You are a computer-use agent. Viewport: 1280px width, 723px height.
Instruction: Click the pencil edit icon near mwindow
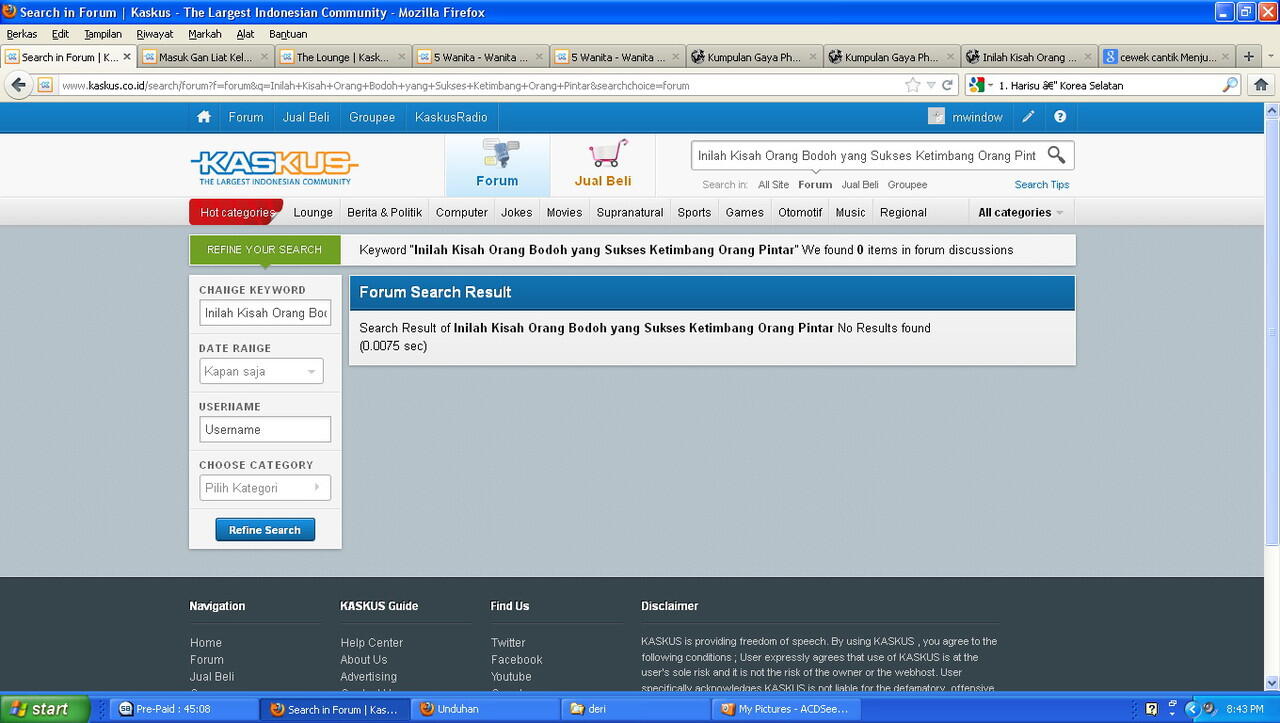point(1028,117)
